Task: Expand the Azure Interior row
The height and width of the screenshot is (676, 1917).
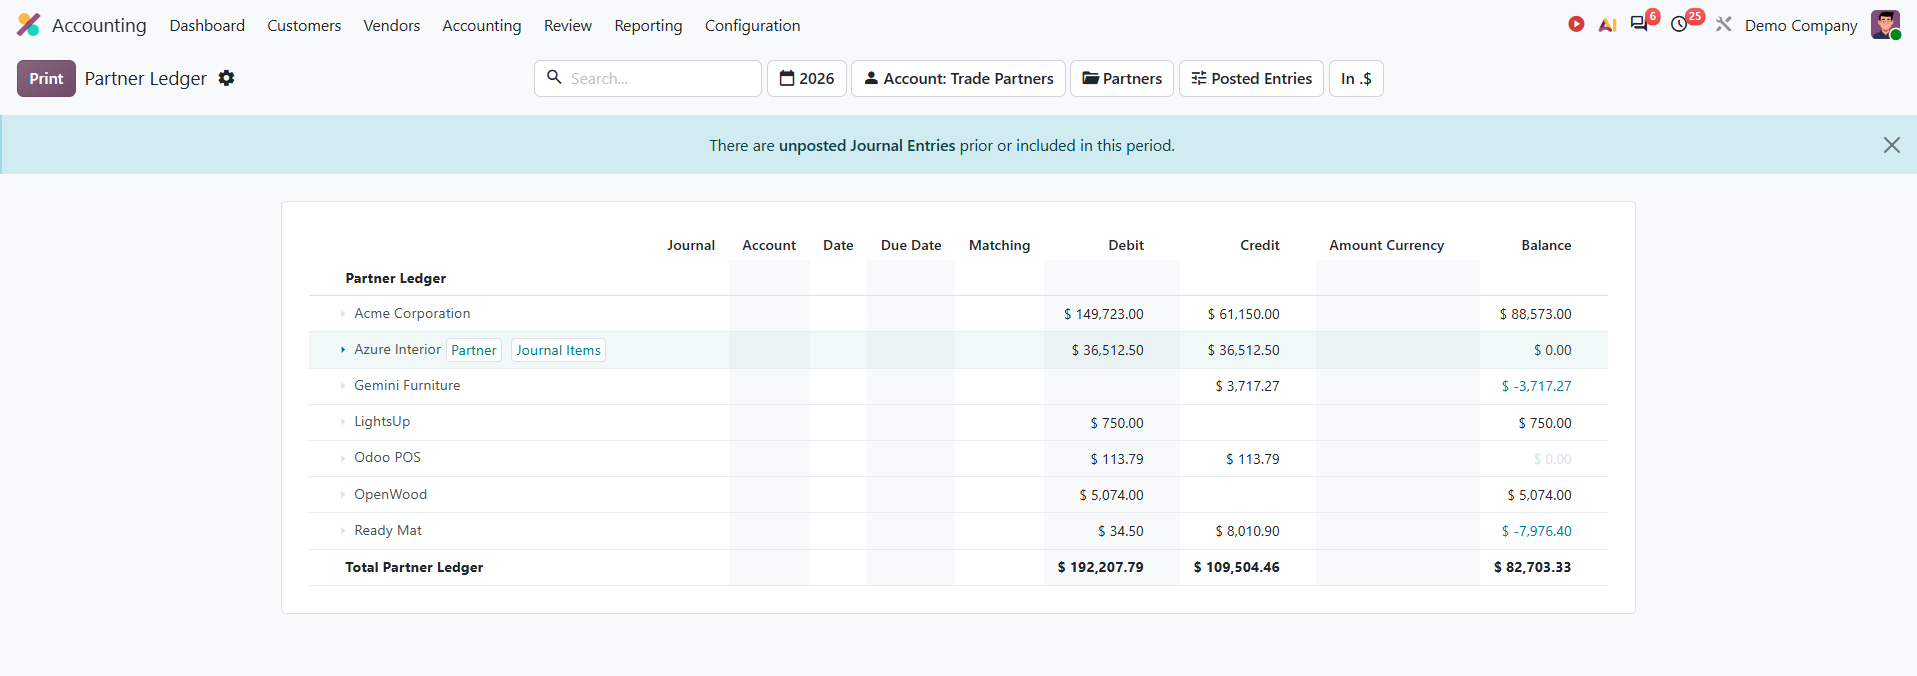Action: 343,350
